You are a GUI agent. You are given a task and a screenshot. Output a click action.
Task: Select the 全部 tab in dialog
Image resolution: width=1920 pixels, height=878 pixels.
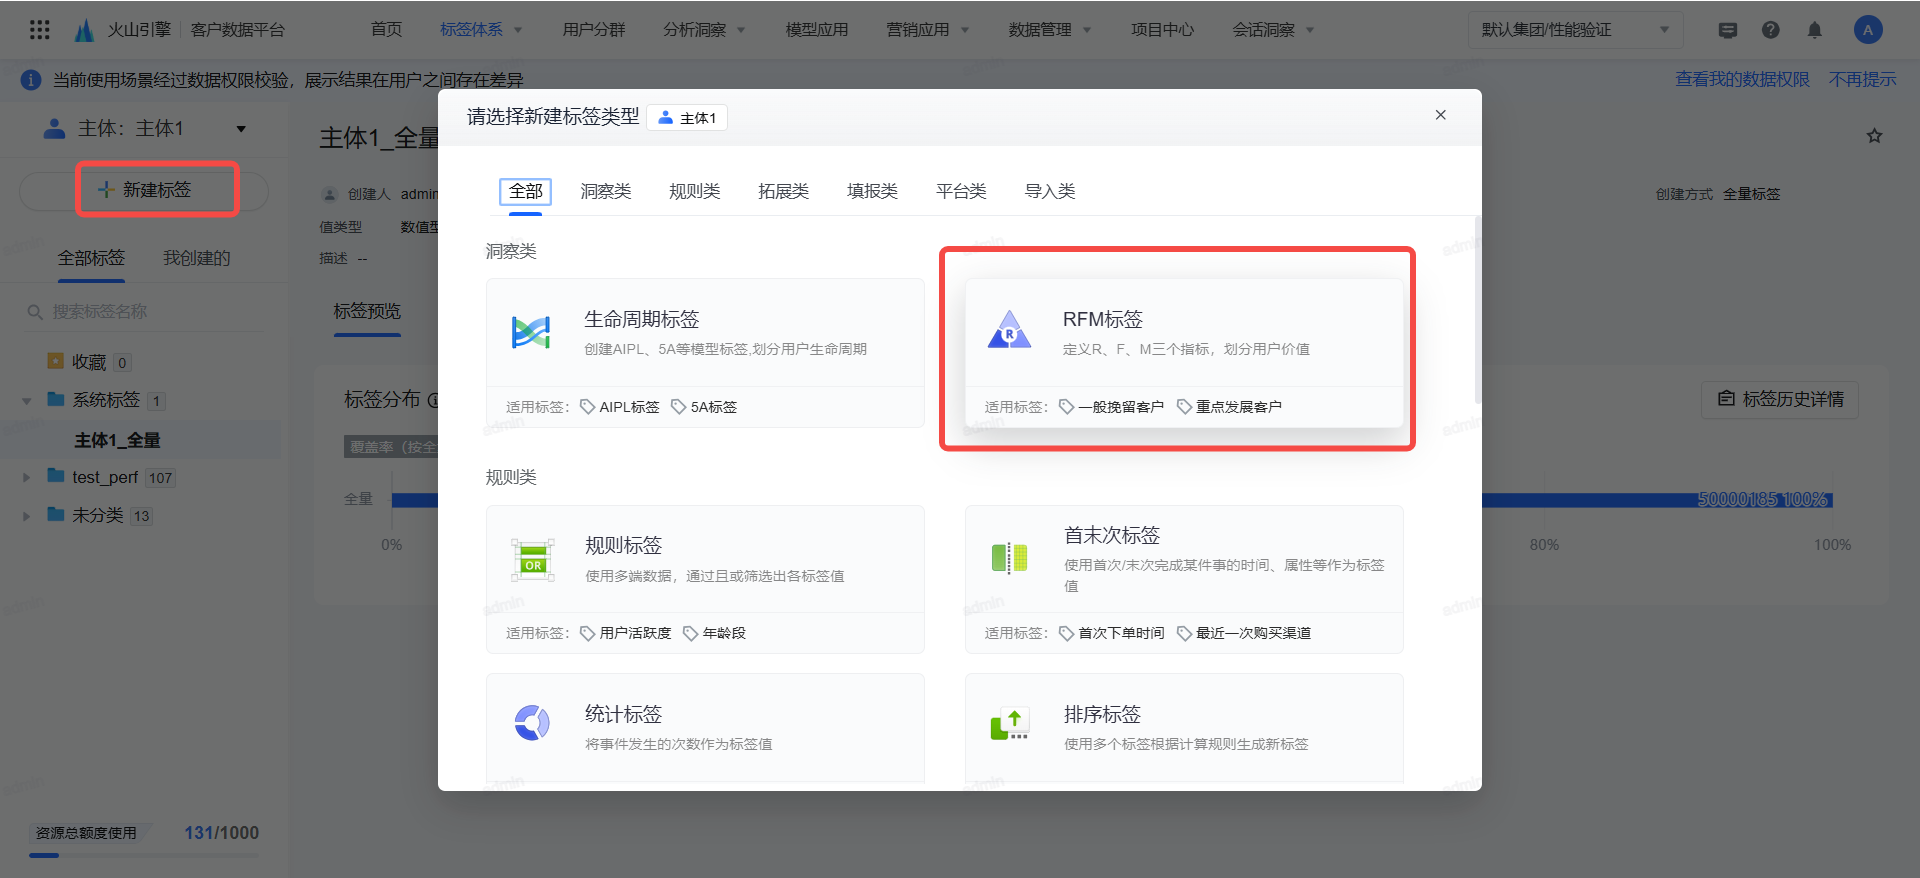(x=525, y=191)
